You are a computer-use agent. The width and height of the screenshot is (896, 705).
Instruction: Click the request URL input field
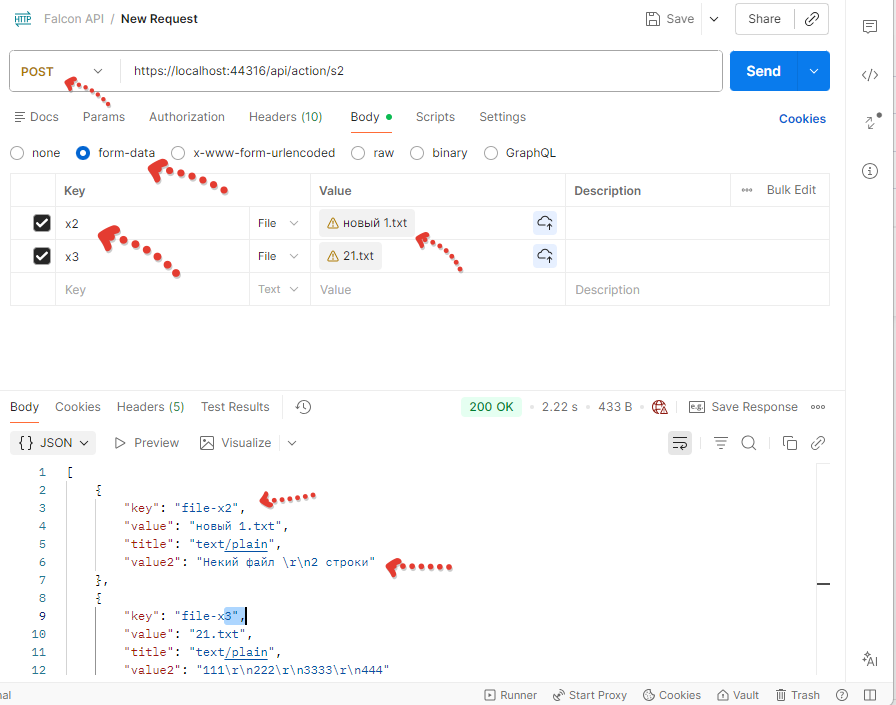coord(420,71)
